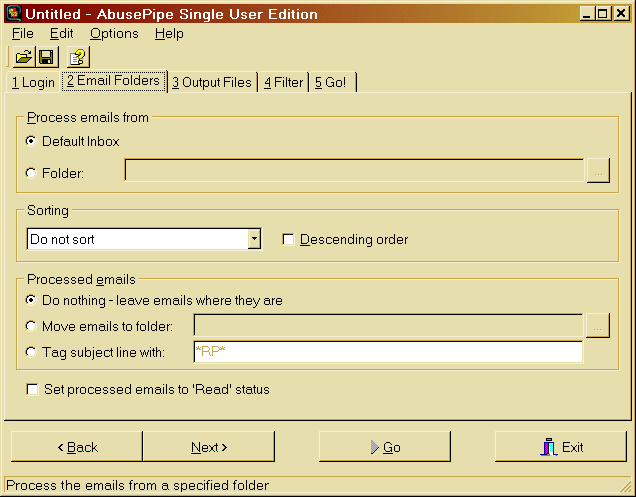636x497 pixels.
Task: Go to the 4 Filter tab
Action: point(284,82)
